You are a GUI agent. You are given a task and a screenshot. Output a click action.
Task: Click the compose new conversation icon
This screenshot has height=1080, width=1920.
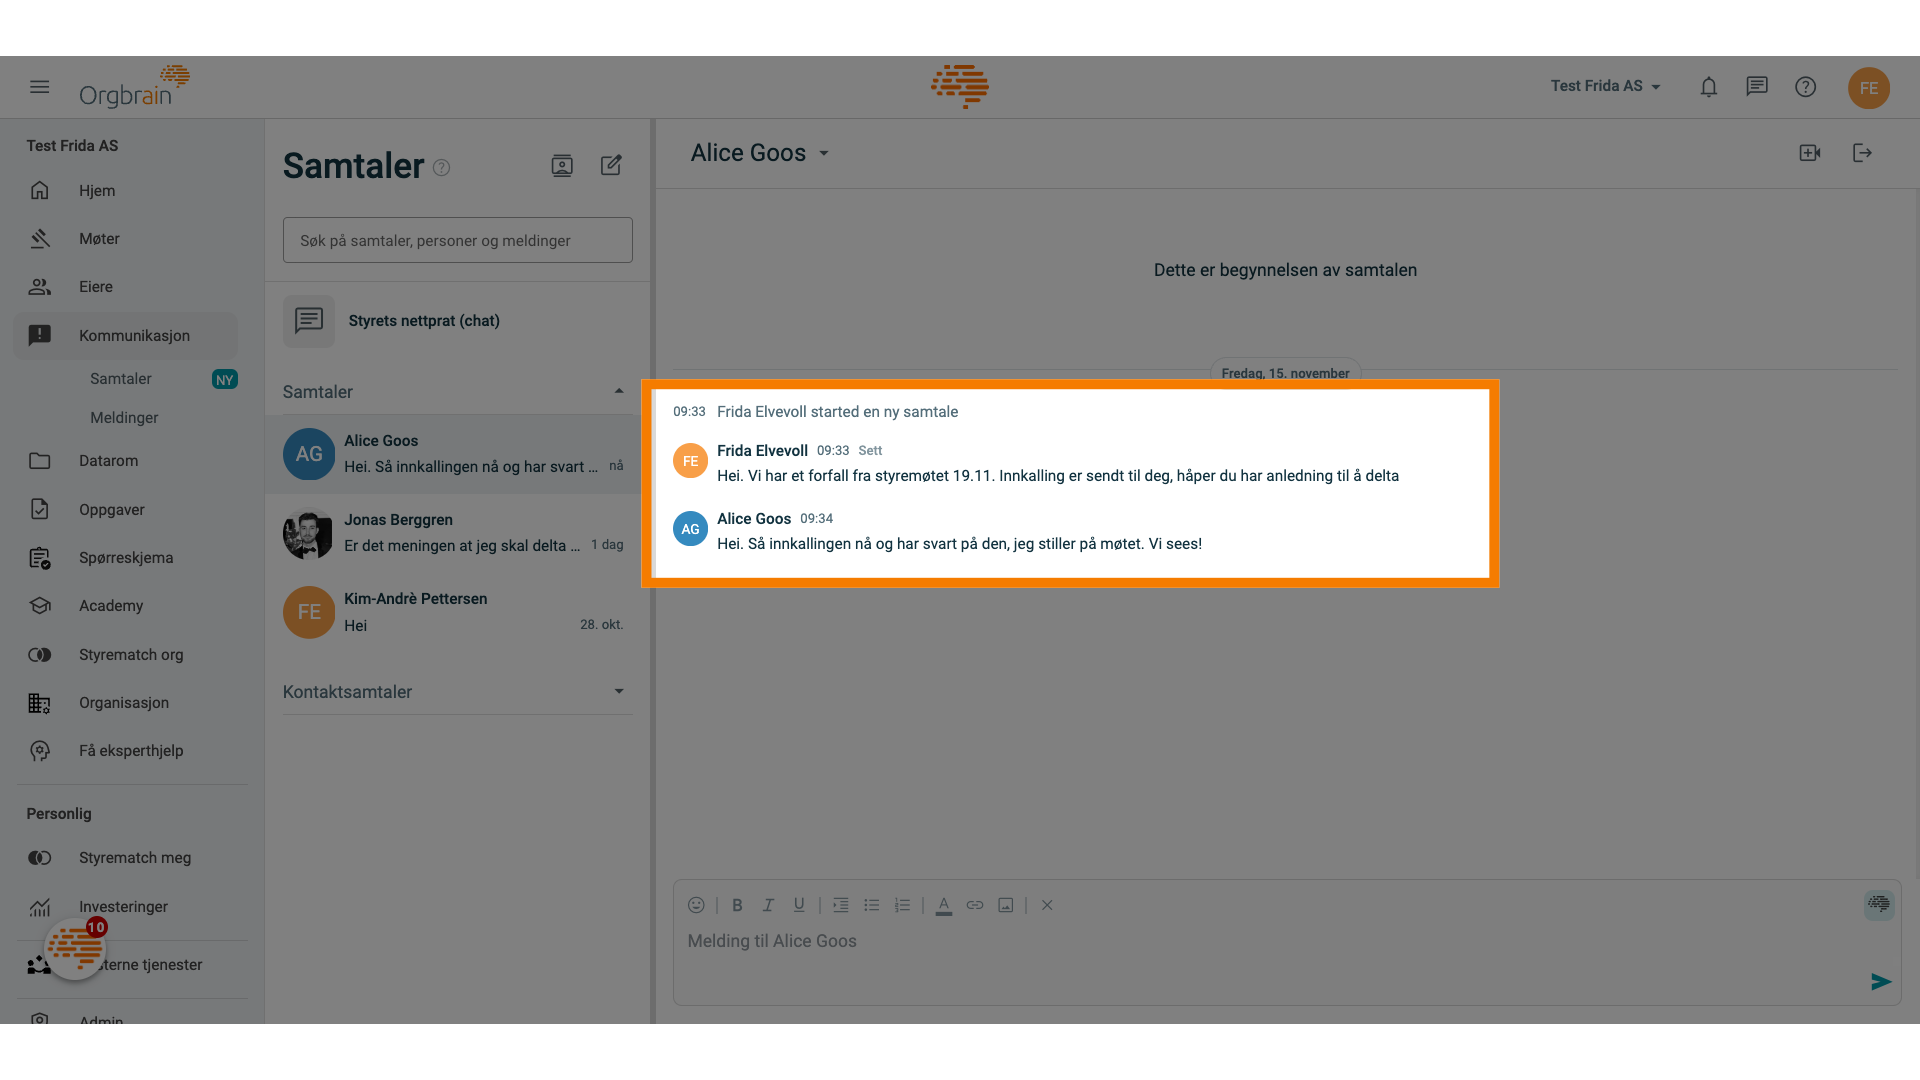[x=611, y=165]
